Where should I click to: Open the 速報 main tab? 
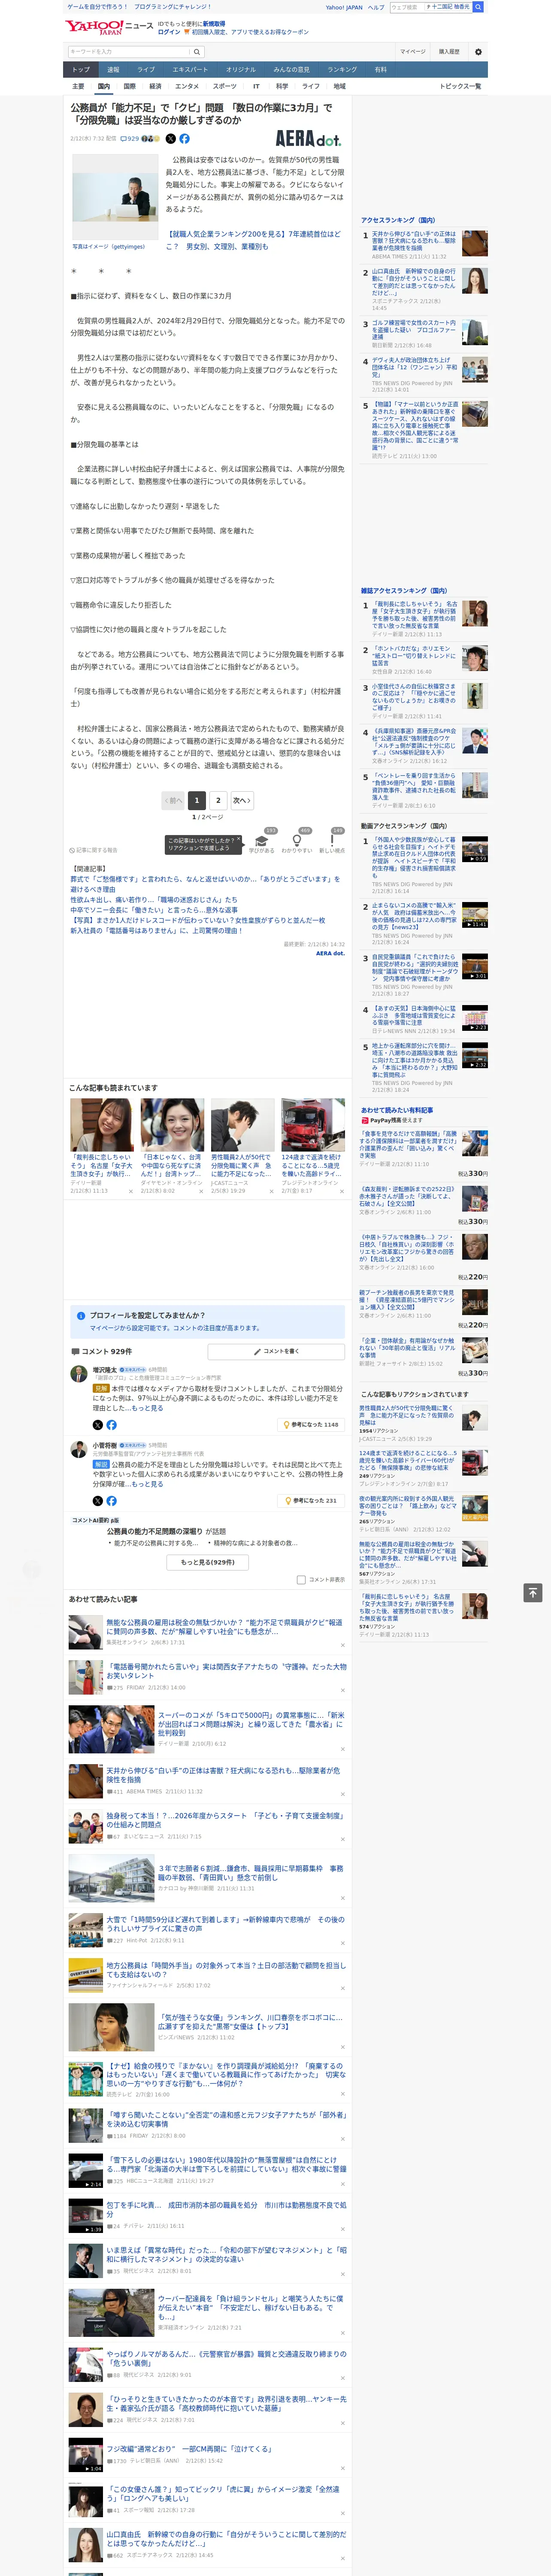[x=113, y=70]
